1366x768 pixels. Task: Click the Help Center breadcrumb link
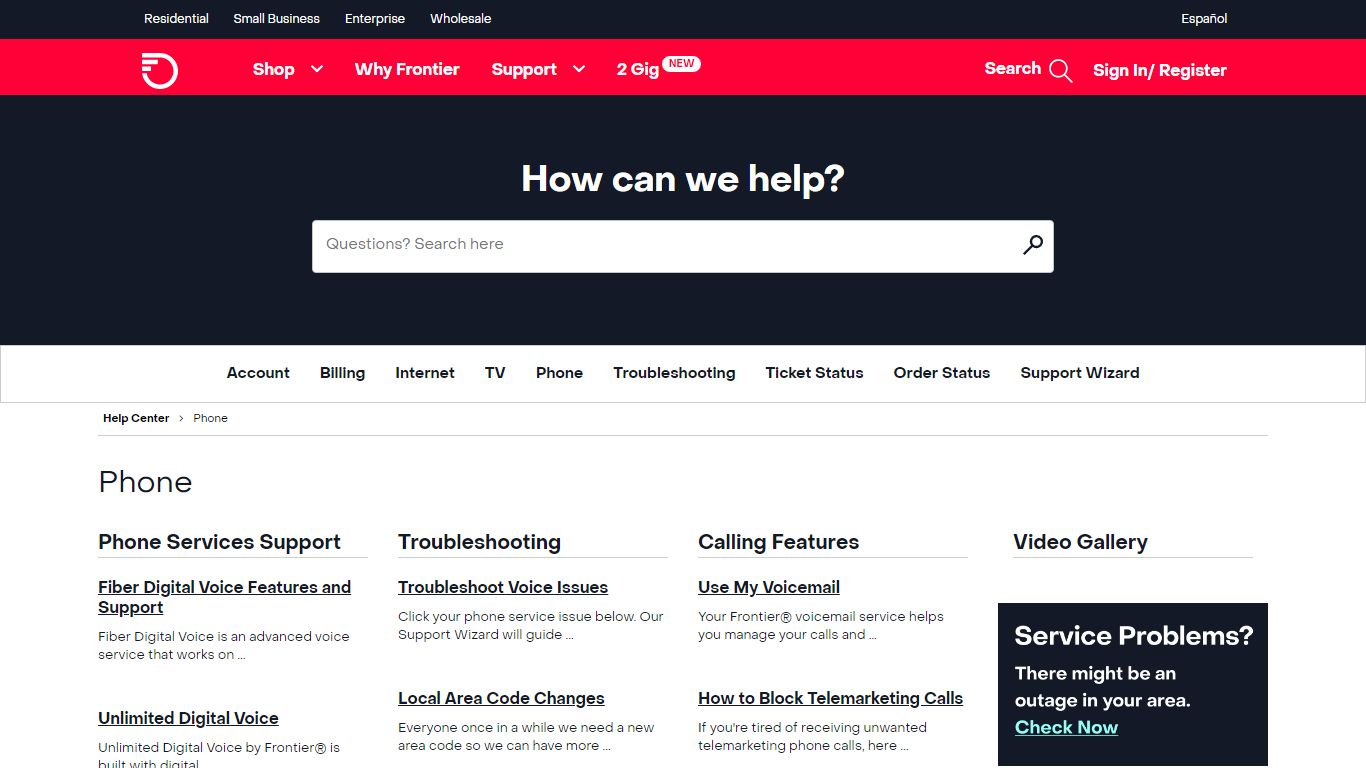tap(136, 418)
